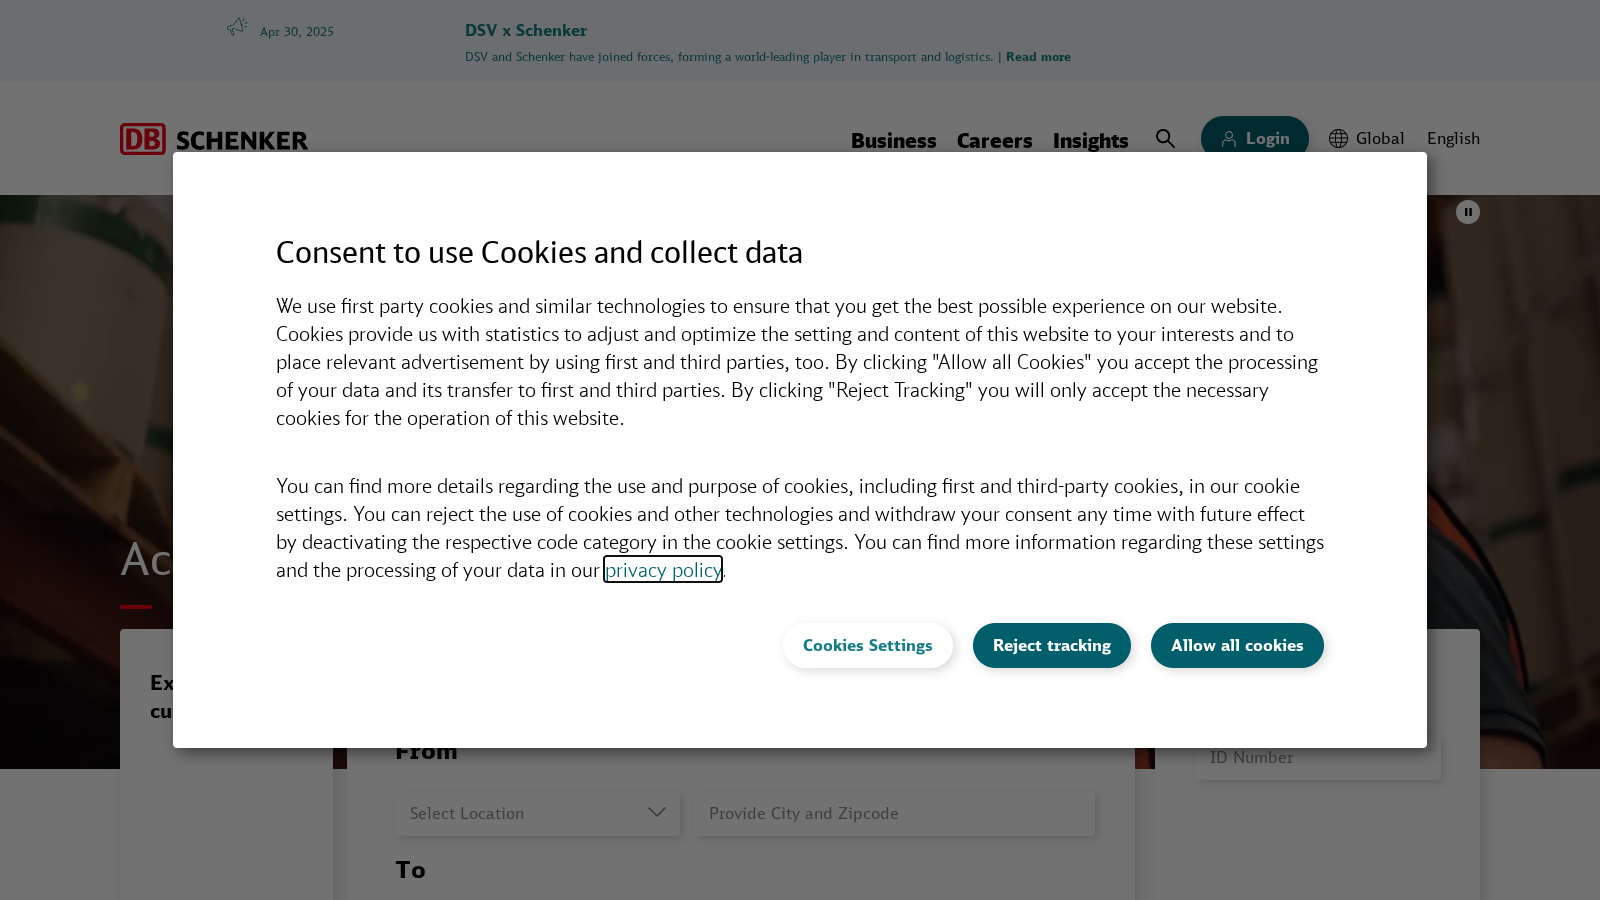Image resolution: width=1600 pixels, height=900 pixels.
Task: Click the Read more news link
Action: pyautogui.click(x=1037, y=57)
